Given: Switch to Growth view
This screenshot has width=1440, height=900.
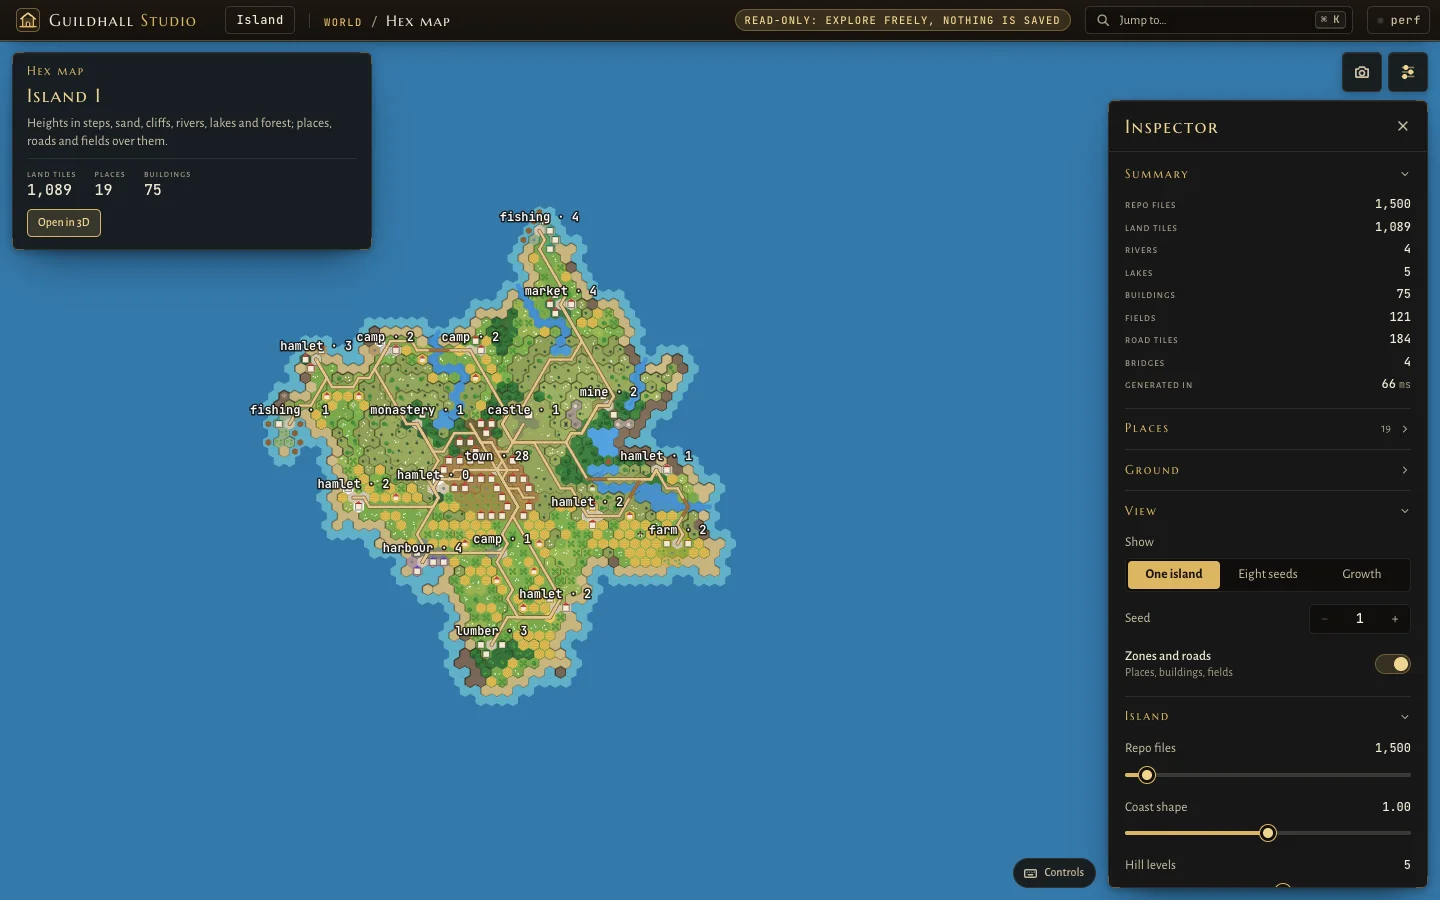Looking at the screenshot, I should (x=1361, y=574).
